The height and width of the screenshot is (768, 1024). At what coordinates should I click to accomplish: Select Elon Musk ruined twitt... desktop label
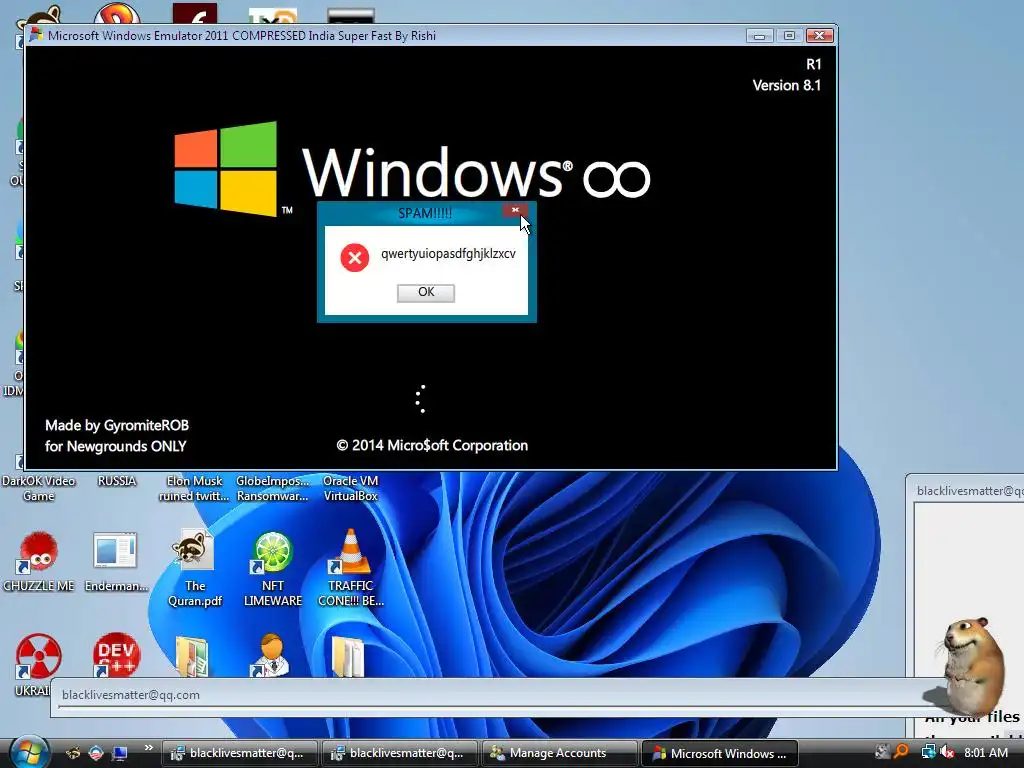click(194, 488)
